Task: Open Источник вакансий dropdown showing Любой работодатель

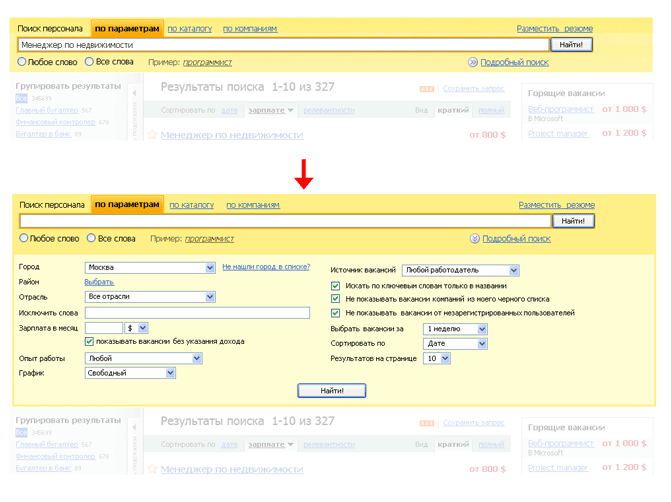Action: [460, 270]
